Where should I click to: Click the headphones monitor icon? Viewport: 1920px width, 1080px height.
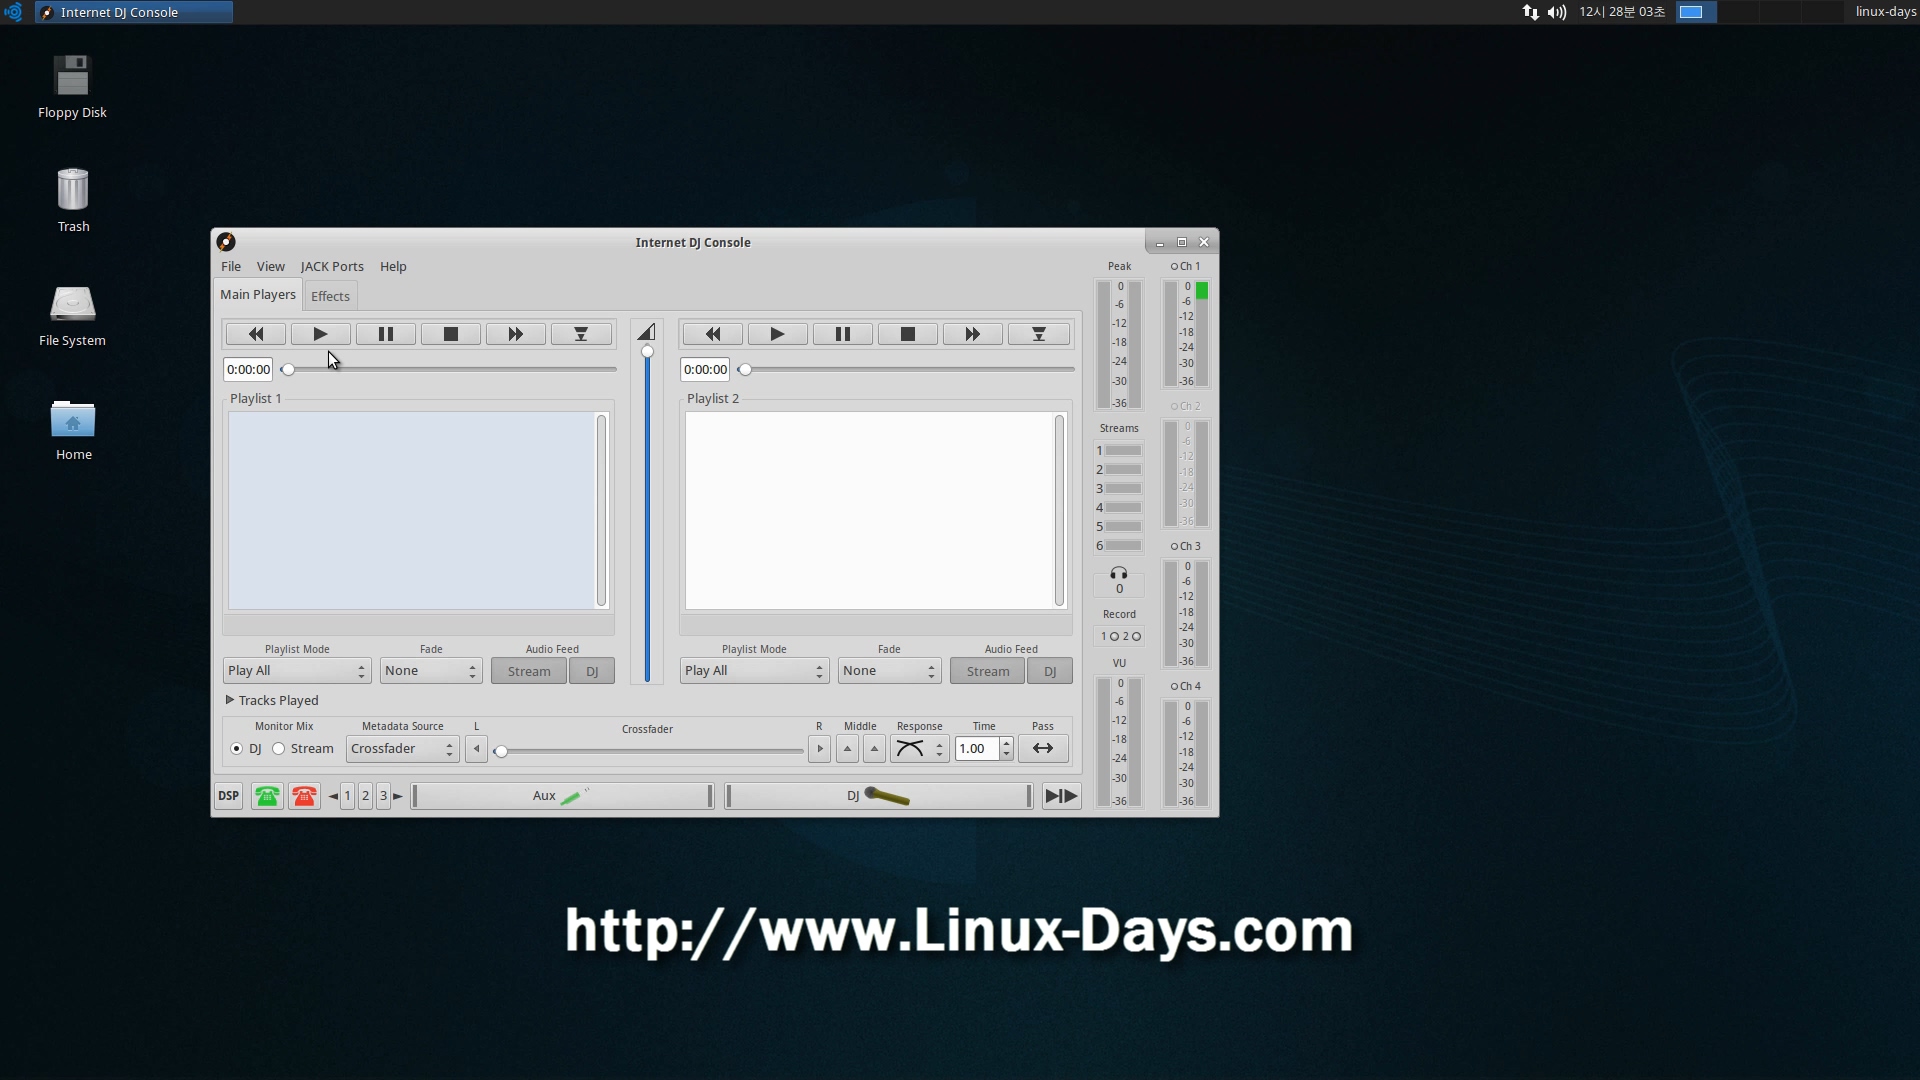click(x=1119, y=574)
